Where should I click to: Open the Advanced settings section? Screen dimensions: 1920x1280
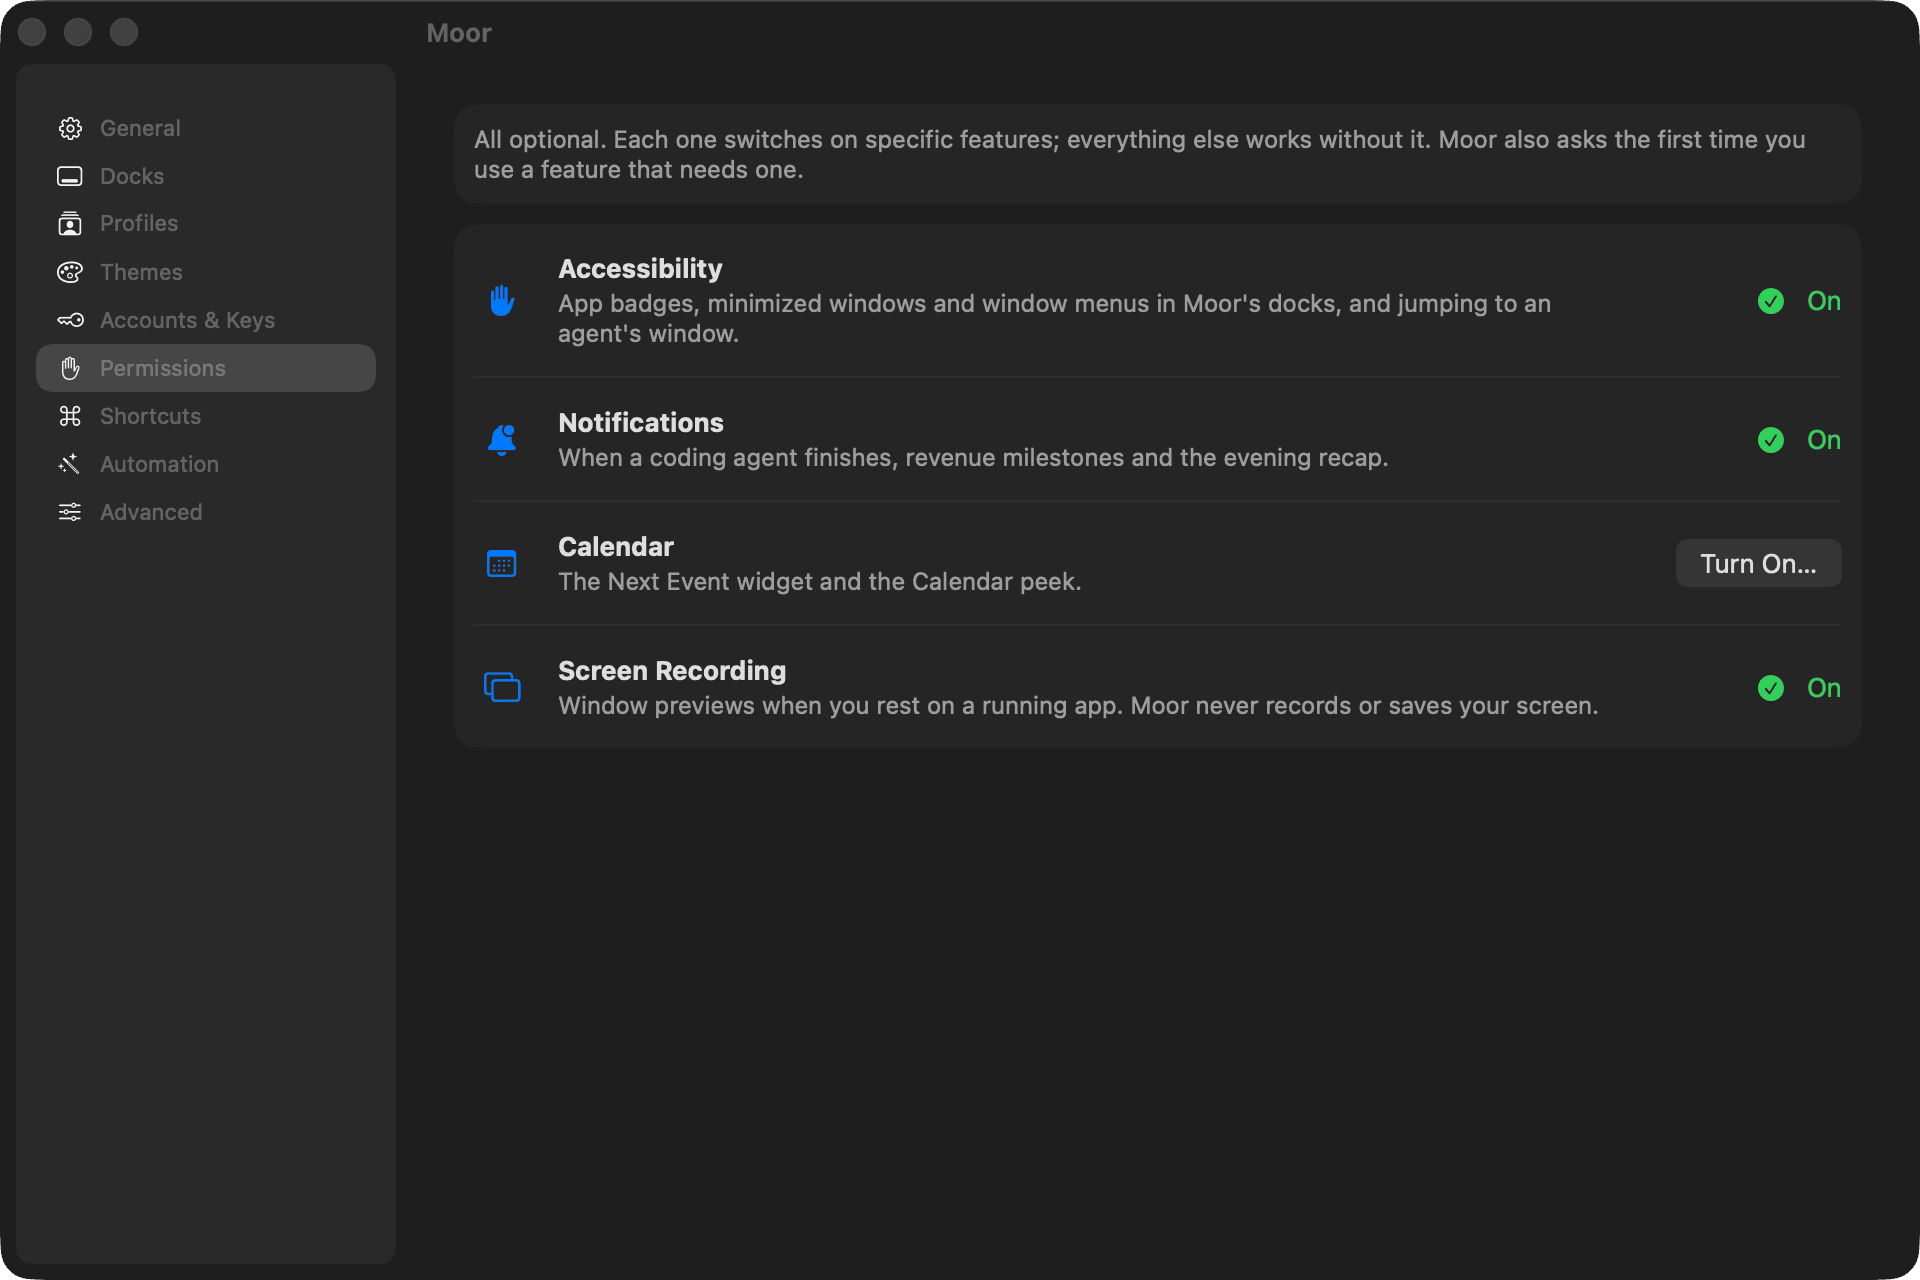206,512
